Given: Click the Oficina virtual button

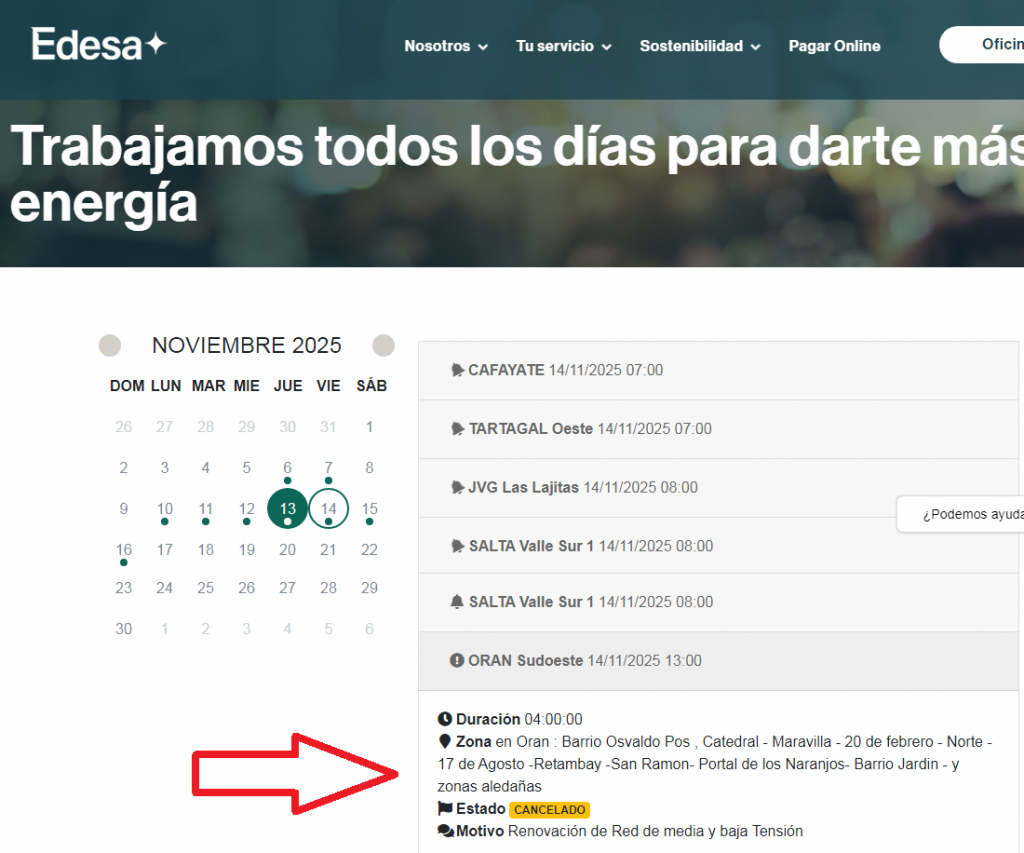Looking at the screenshot, I should pyautogui.click(x=982, y=44).
